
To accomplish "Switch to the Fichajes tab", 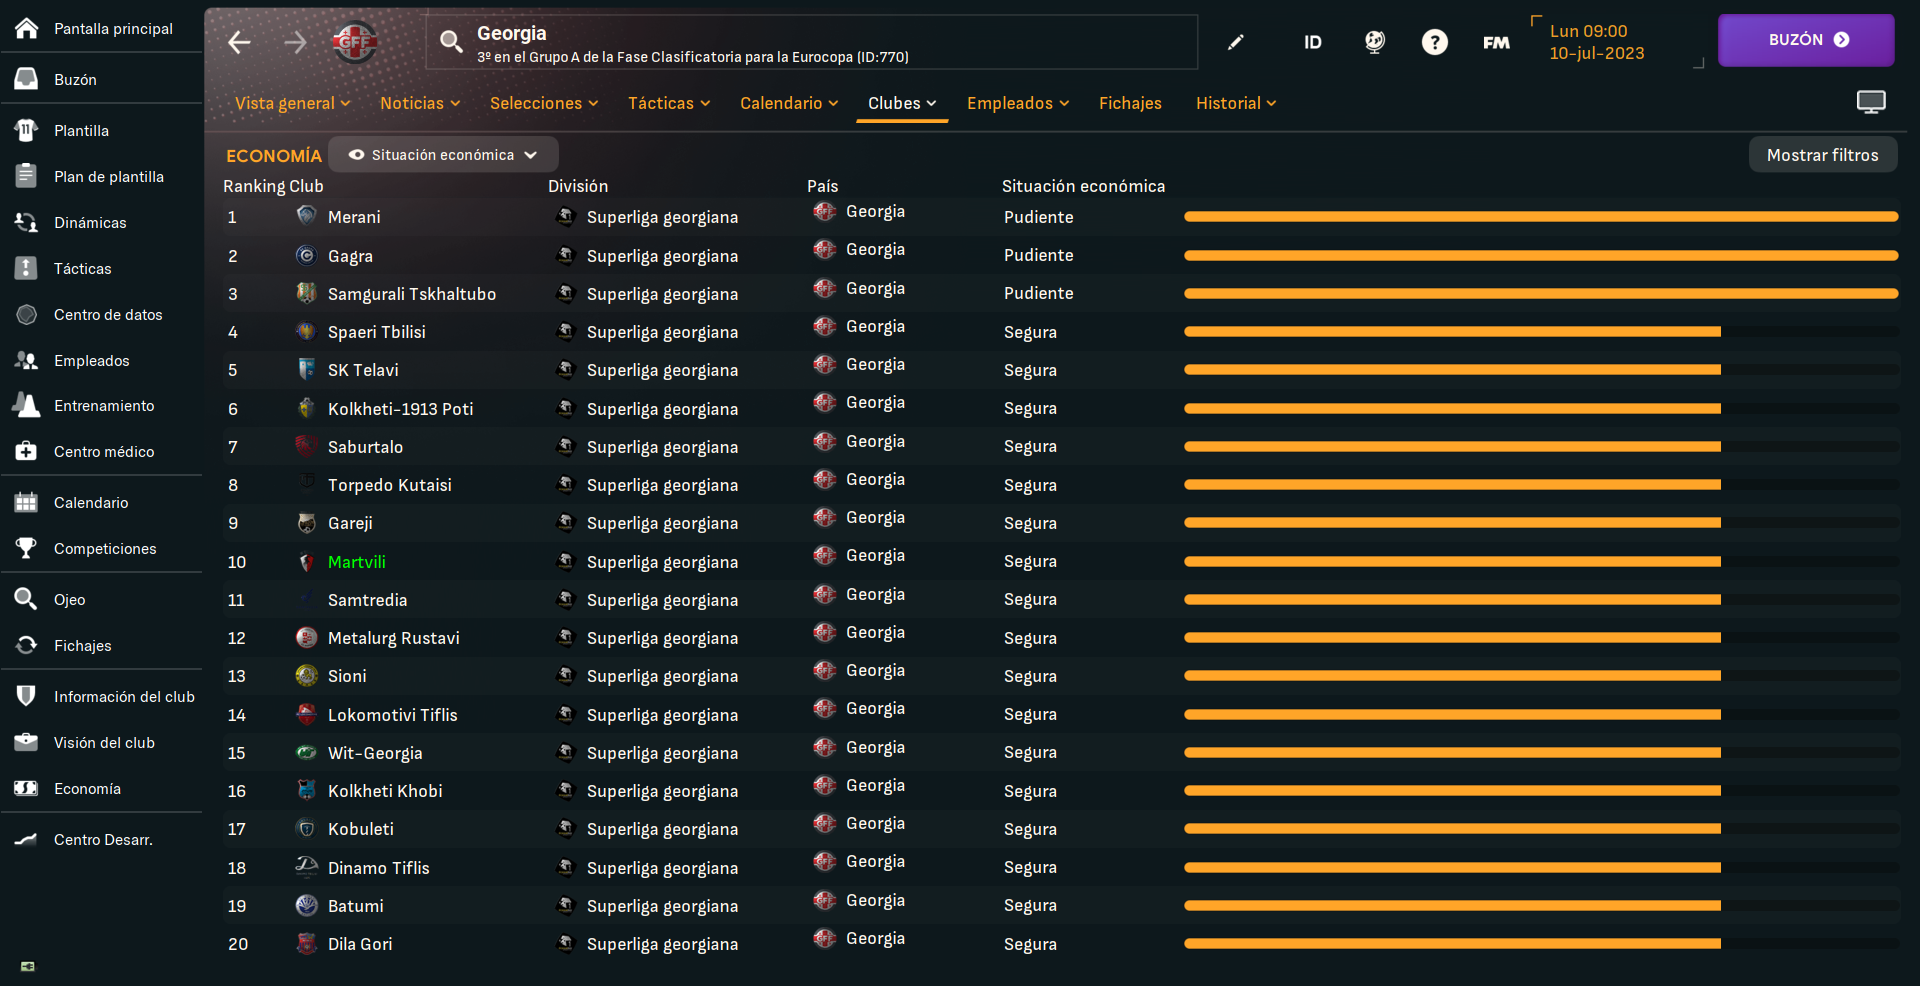I will [x=1130, y=103].
